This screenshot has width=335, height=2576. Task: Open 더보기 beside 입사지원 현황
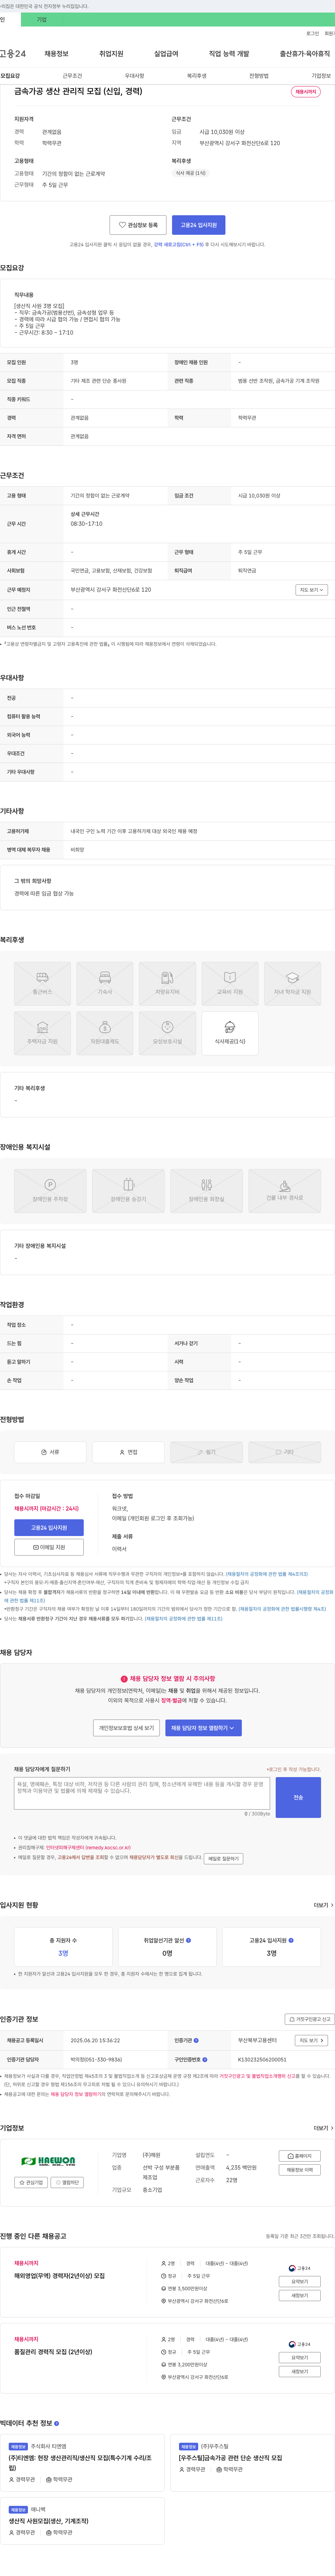tap(323, 1905)
